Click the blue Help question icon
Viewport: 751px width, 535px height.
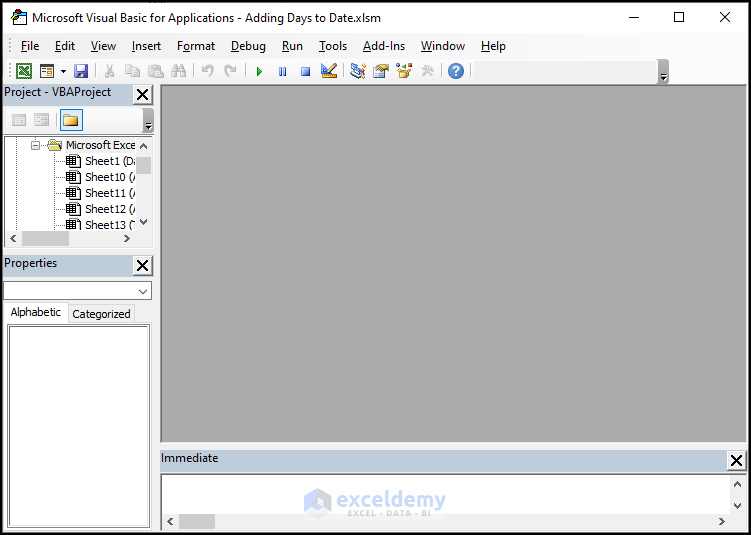point(456,71)
